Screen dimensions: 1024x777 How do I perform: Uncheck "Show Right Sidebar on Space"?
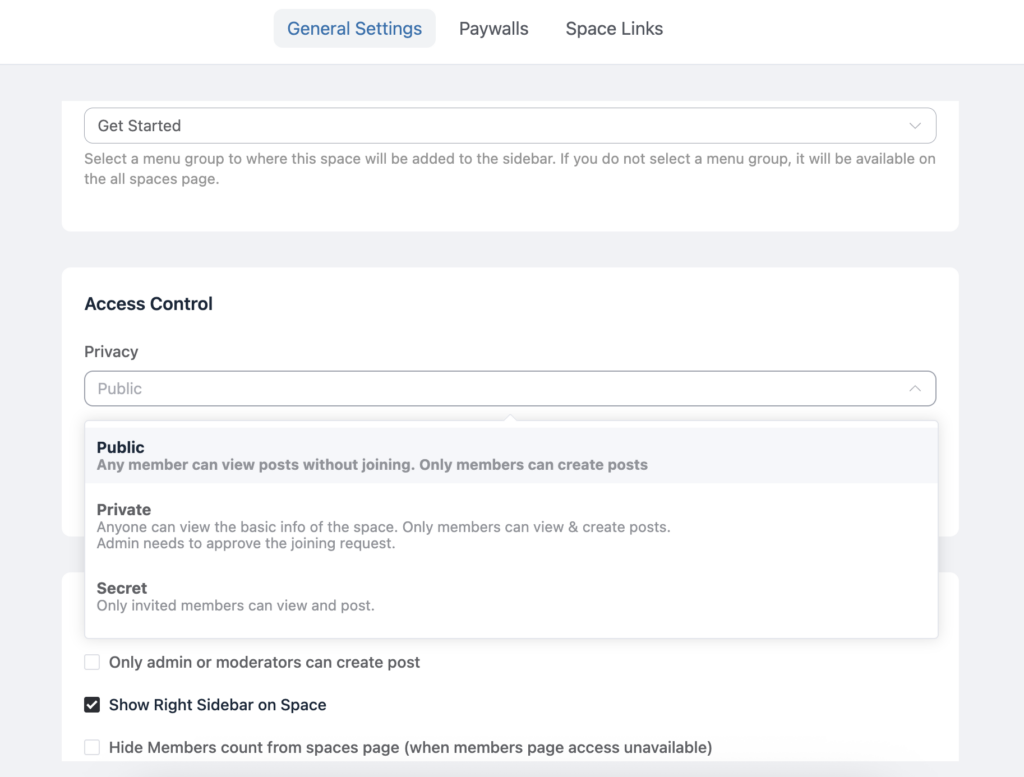point(91,704)
